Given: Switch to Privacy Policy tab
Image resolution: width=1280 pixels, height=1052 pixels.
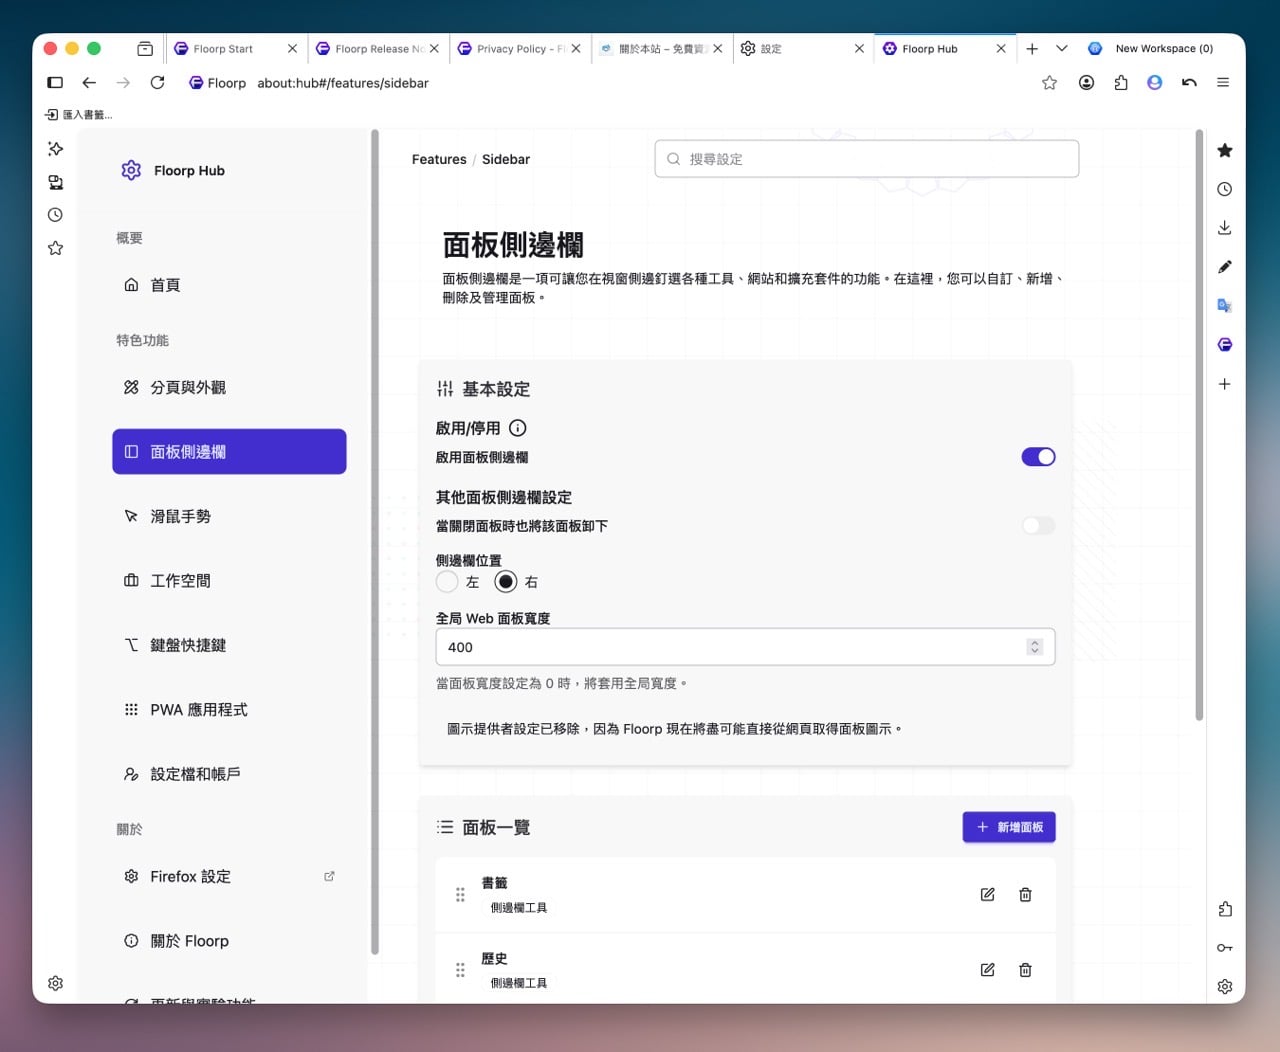Looking at the screenshot, I should coord(520,48).
